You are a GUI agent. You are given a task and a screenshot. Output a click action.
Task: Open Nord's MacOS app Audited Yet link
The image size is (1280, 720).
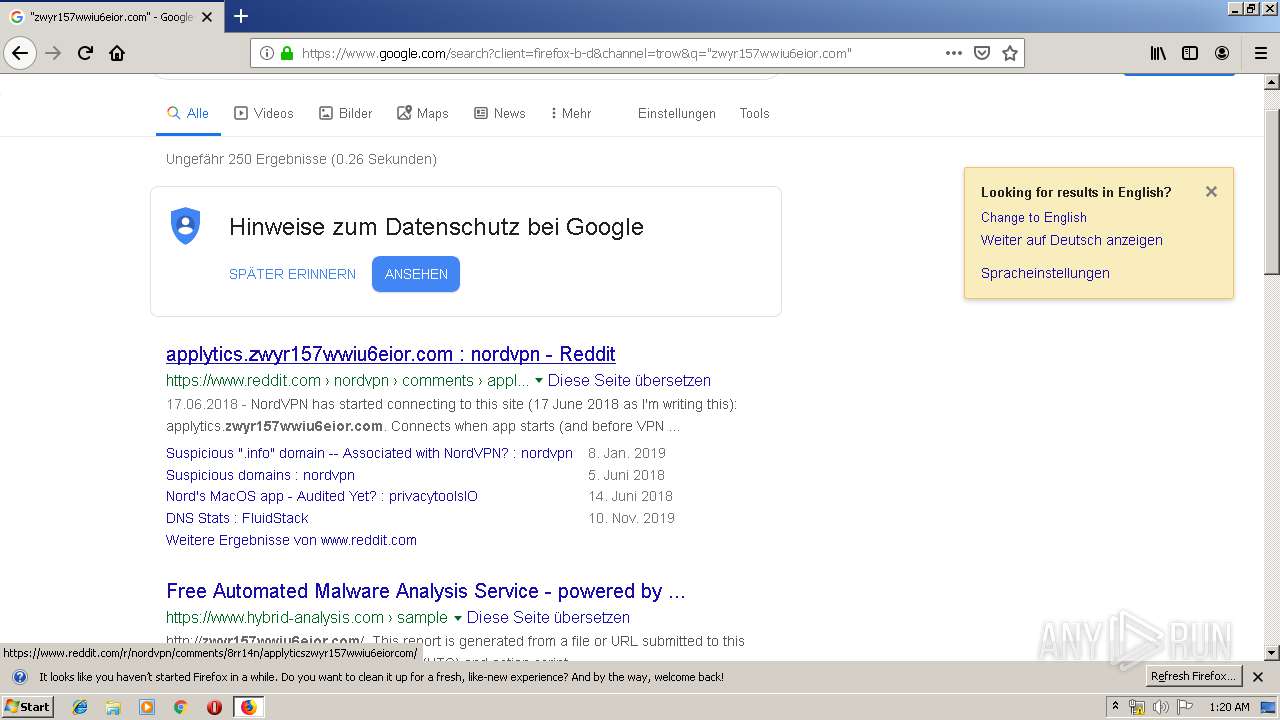[x=322, y=496]
